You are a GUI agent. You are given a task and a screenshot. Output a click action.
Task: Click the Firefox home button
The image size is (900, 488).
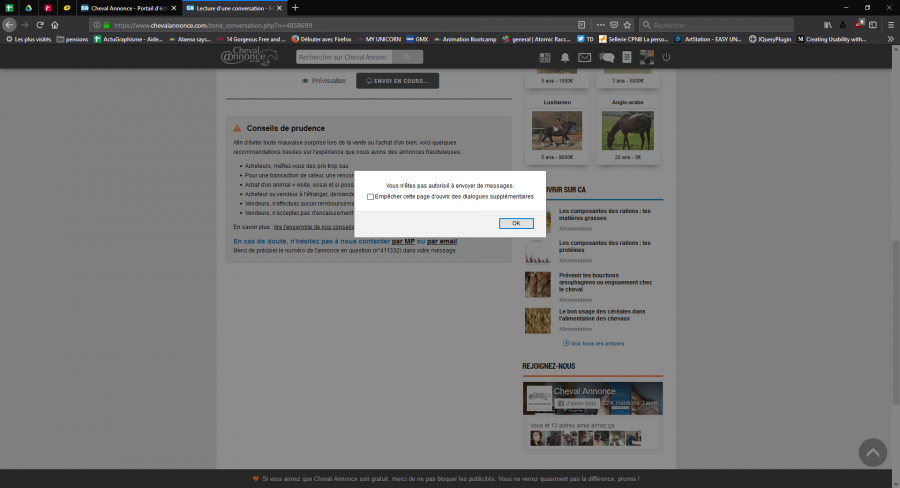pos(54,24)
